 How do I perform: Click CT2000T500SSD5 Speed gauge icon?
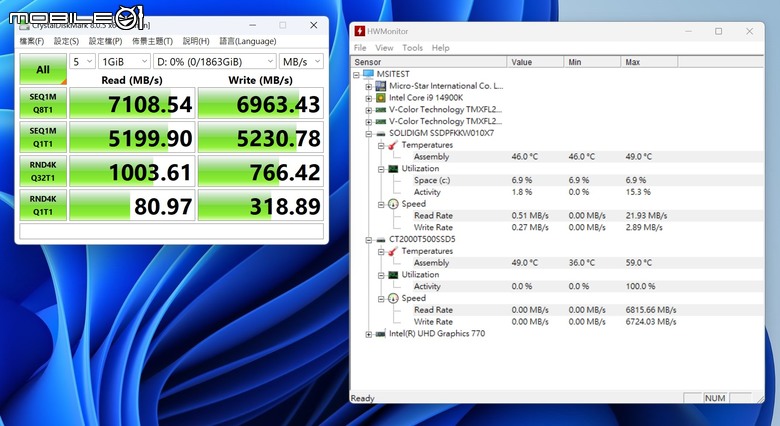pyautogui.click(x=393, y=298)
